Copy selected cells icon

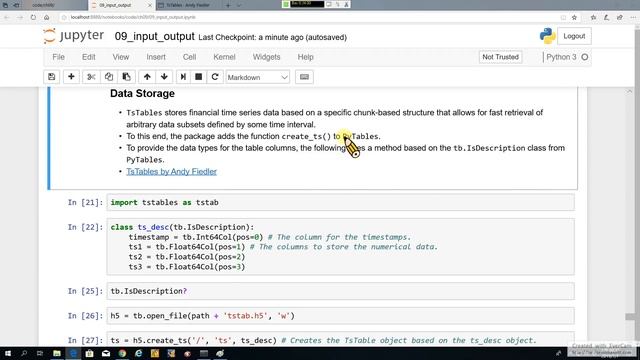tap(109, 77)
